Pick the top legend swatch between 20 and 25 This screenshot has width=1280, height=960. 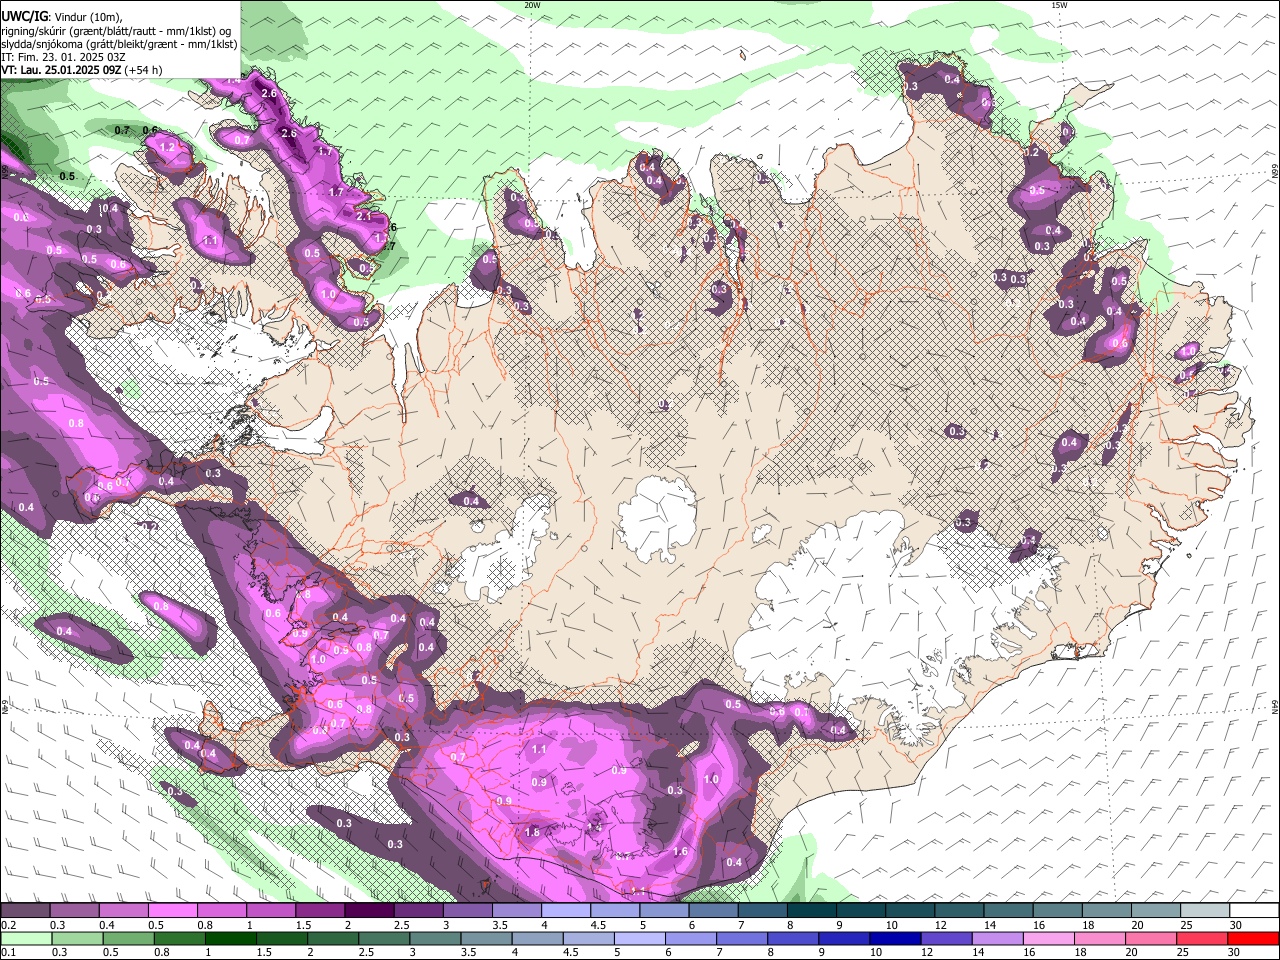[1156, 911]
